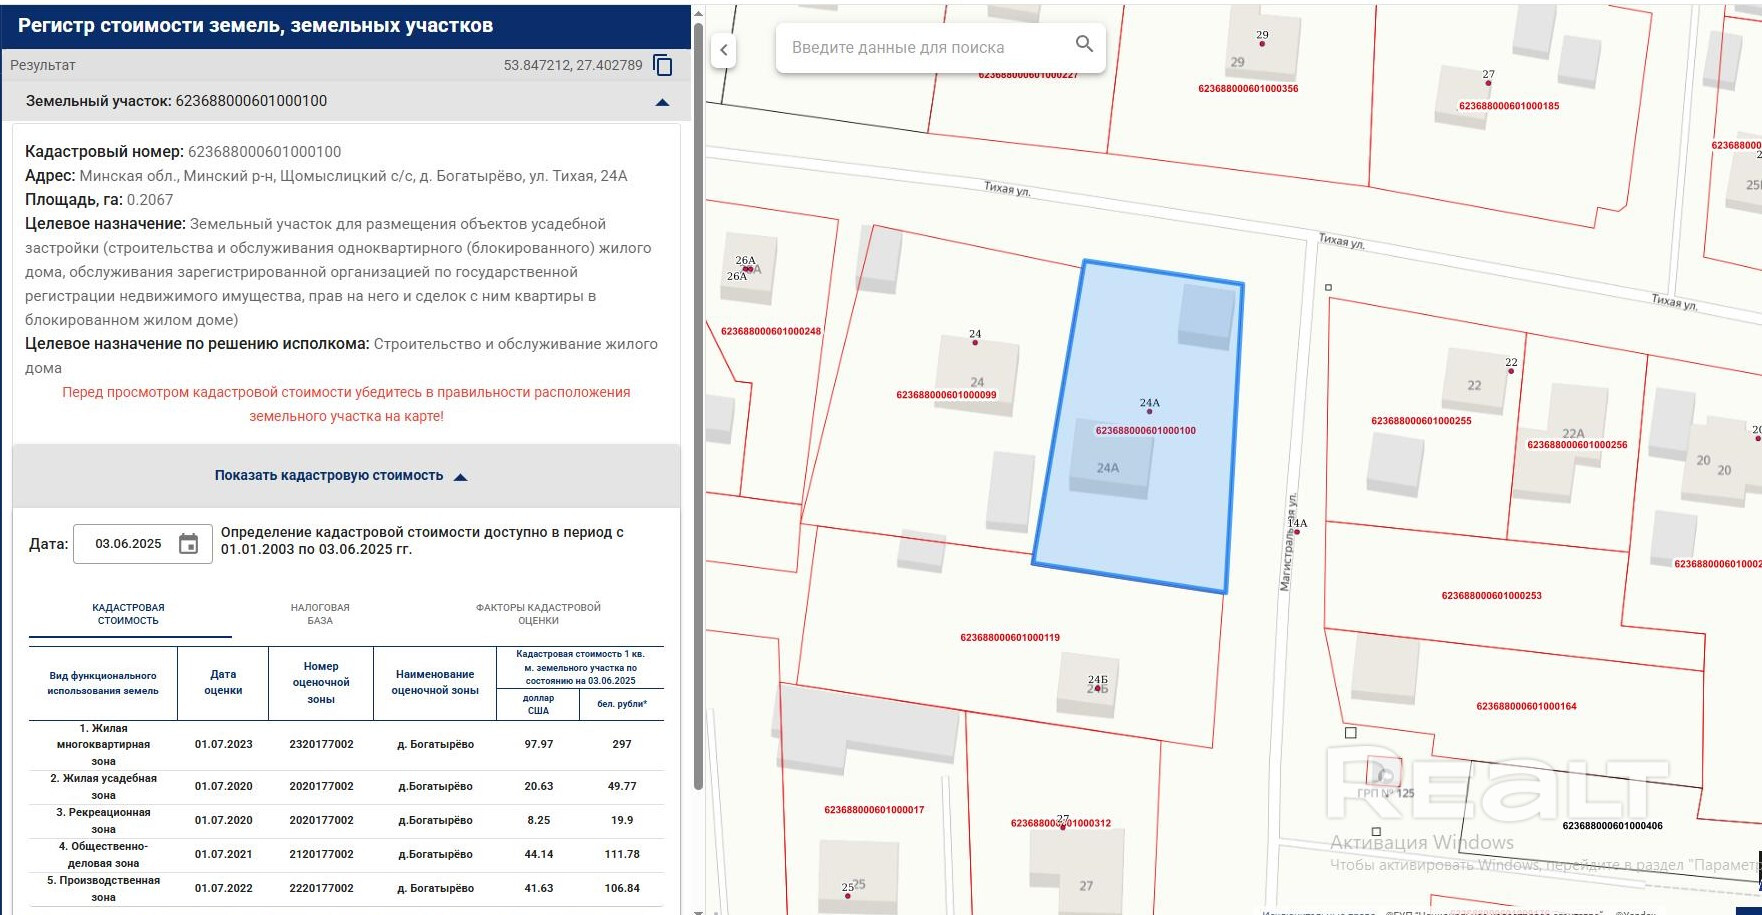Copy coordinates with the copy icon

(x=662, y=65)
